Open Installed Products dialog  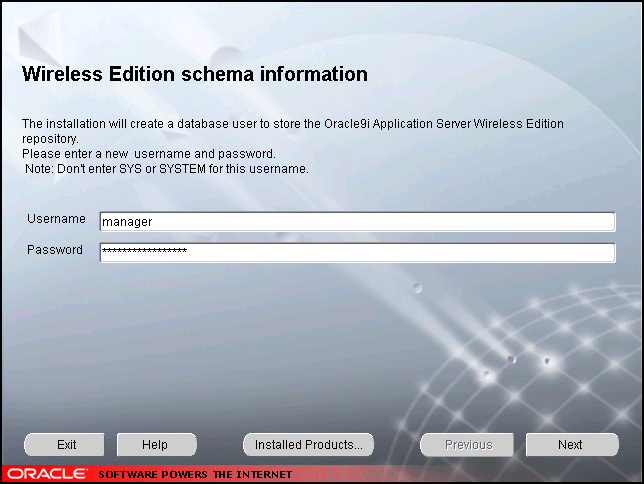point(308,445)
